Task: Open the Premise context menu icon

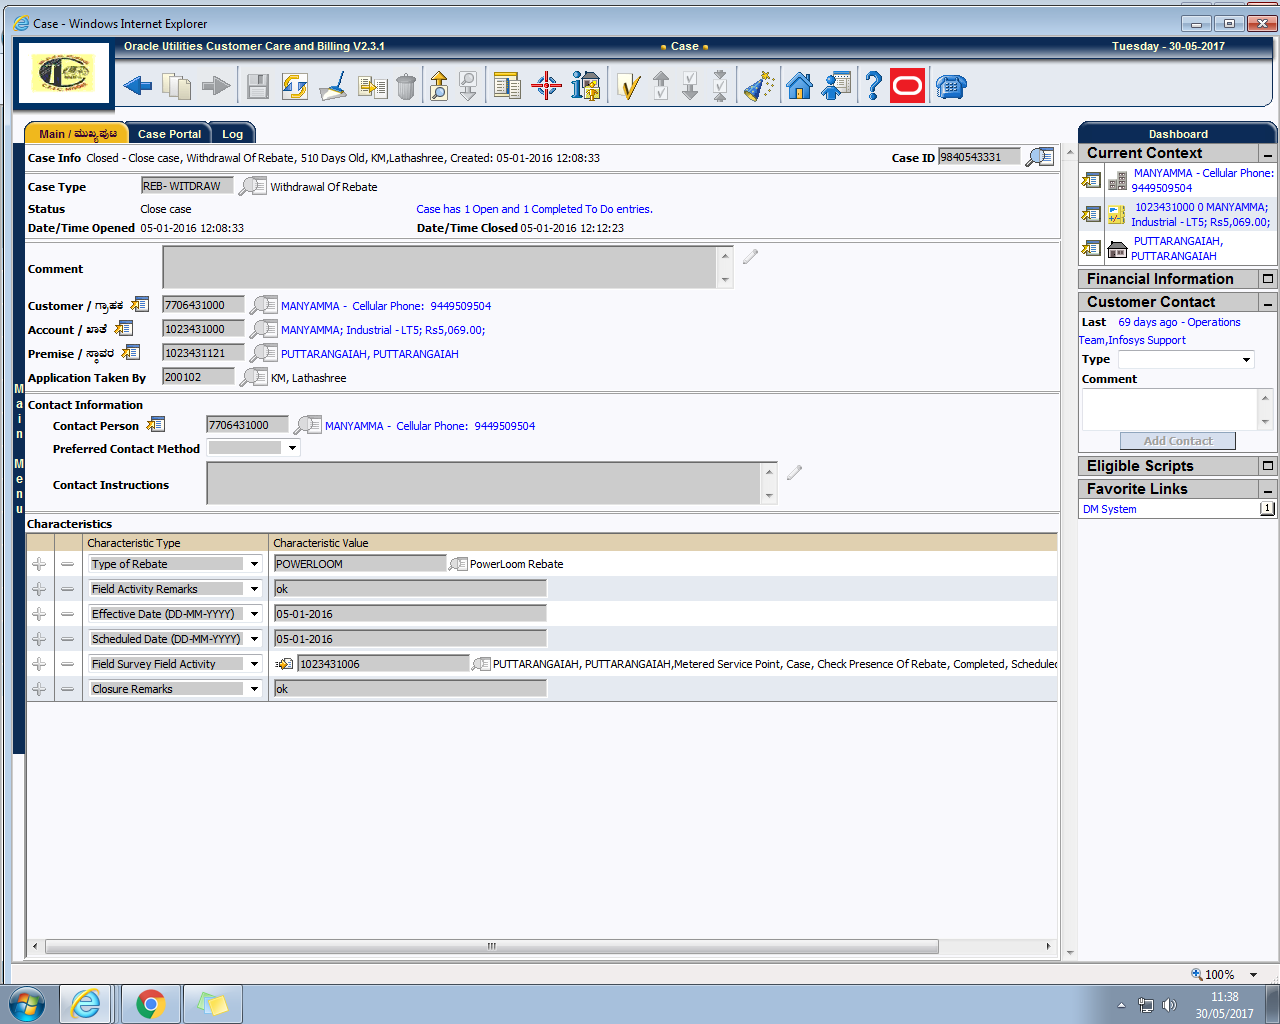Action: 131,352
